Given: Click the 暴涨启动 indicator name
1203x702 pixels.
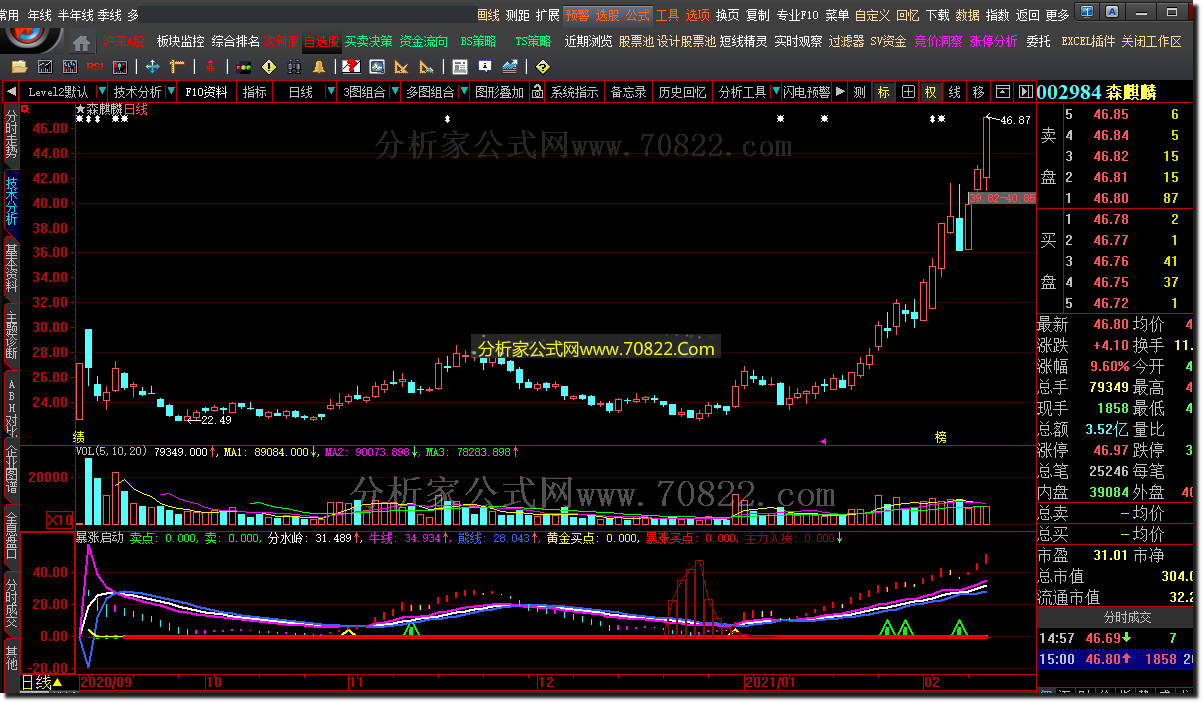Looking at the screenshot, I should (100, 538).
